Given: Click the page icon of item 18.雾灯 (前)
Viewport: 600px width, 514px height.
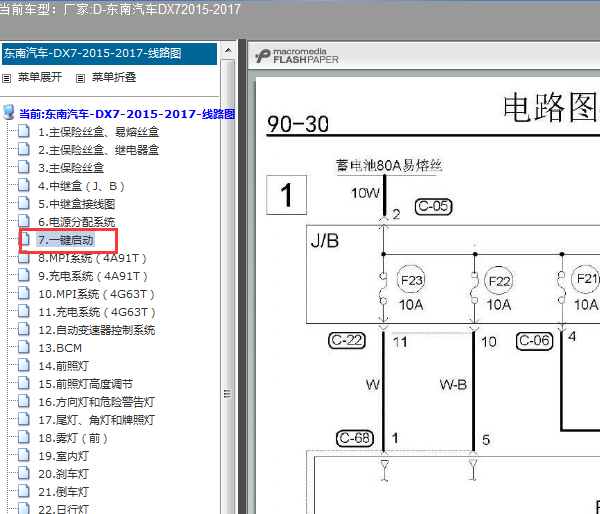Looking at the screenshot, I should [x=24, y=437].
